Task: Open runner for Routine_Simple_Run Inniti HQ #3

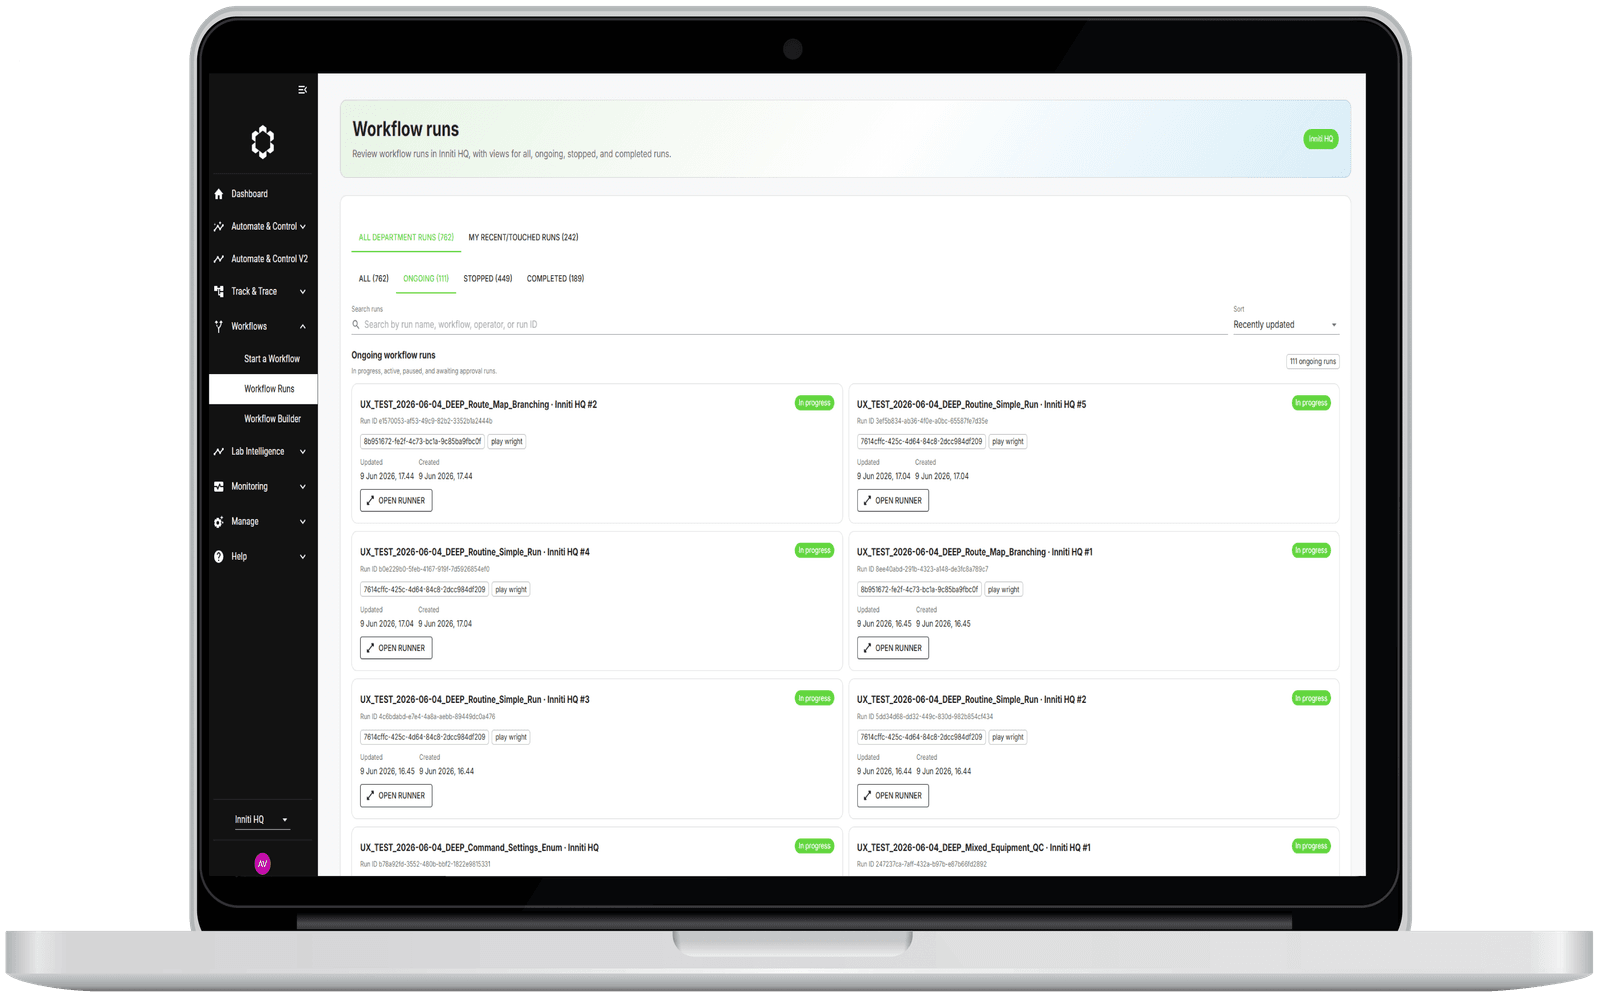Action: coord(396,796)
